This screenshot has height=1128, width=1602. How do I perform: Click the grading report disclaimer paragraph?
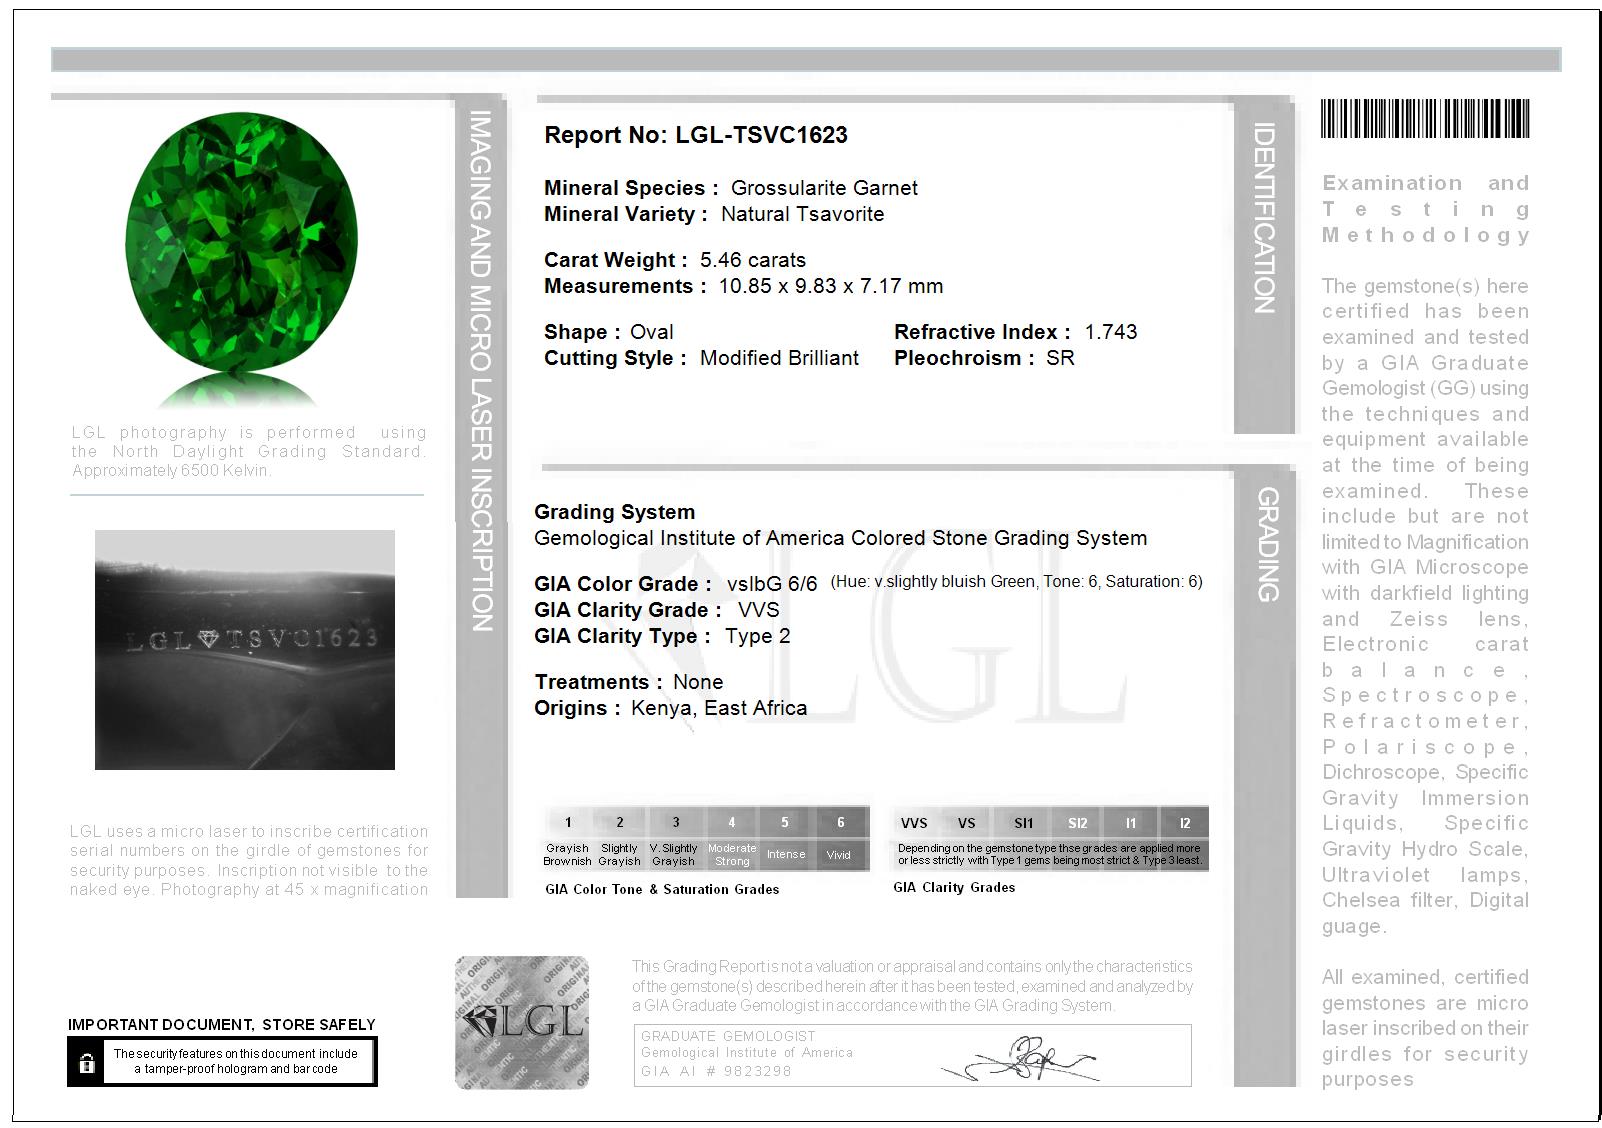click(912, 986)
